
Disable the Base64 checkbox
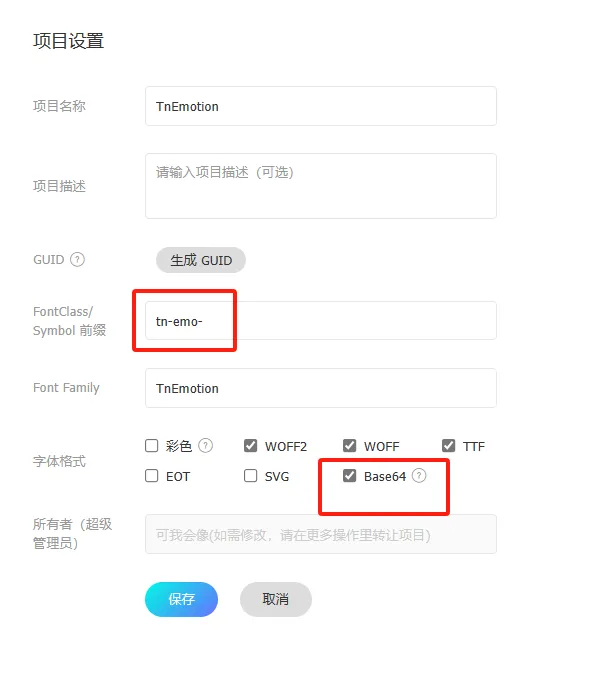(x=349, y=476)
